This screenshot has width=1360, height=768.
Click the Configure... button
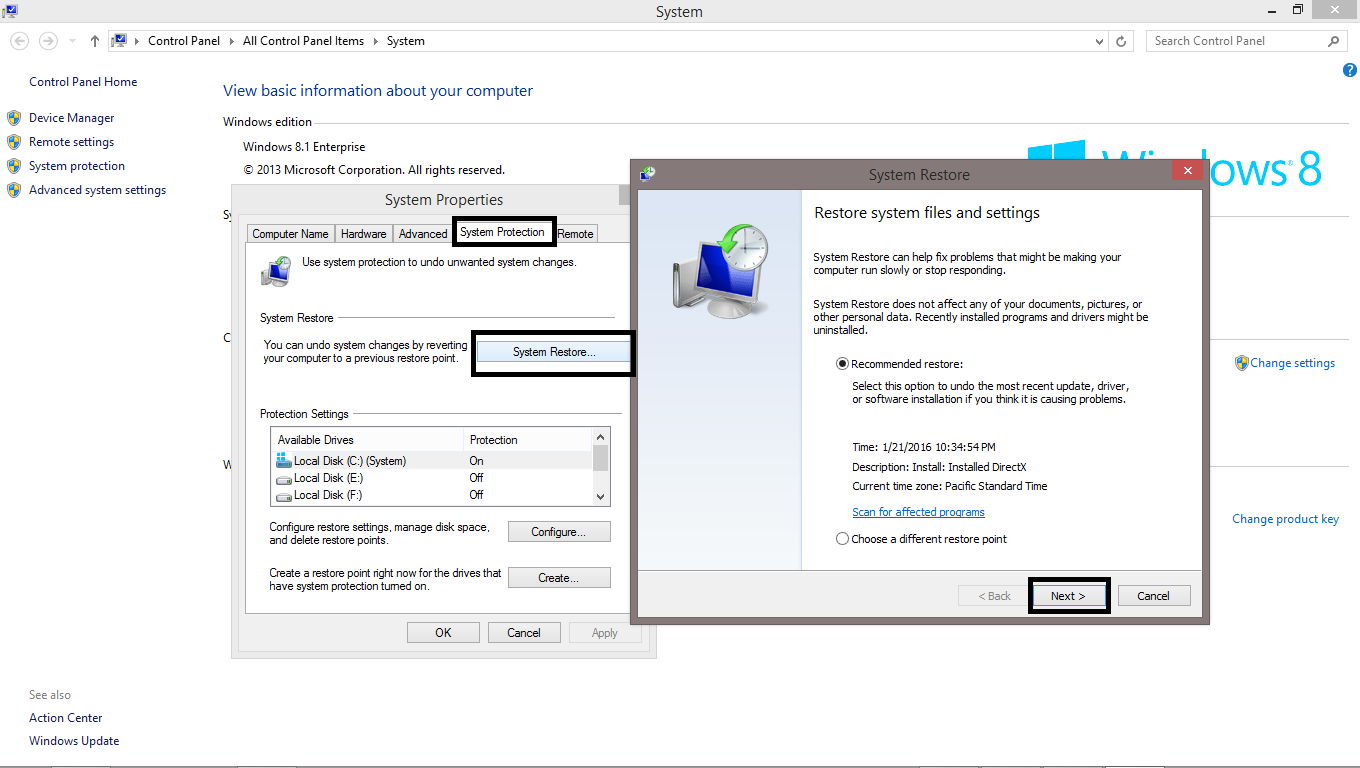tap(559, 532)
